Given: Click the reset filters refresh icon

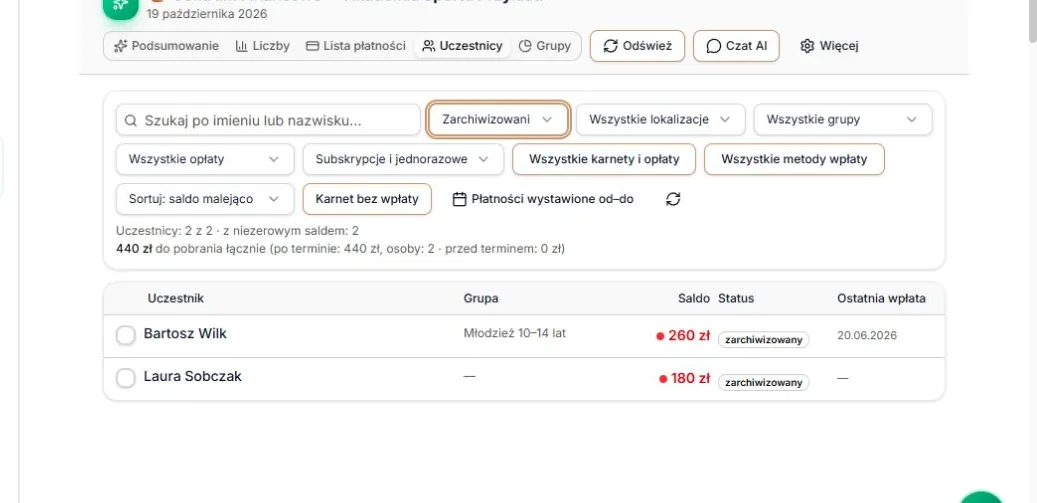Looking at the screenshot, I should 673,199.
